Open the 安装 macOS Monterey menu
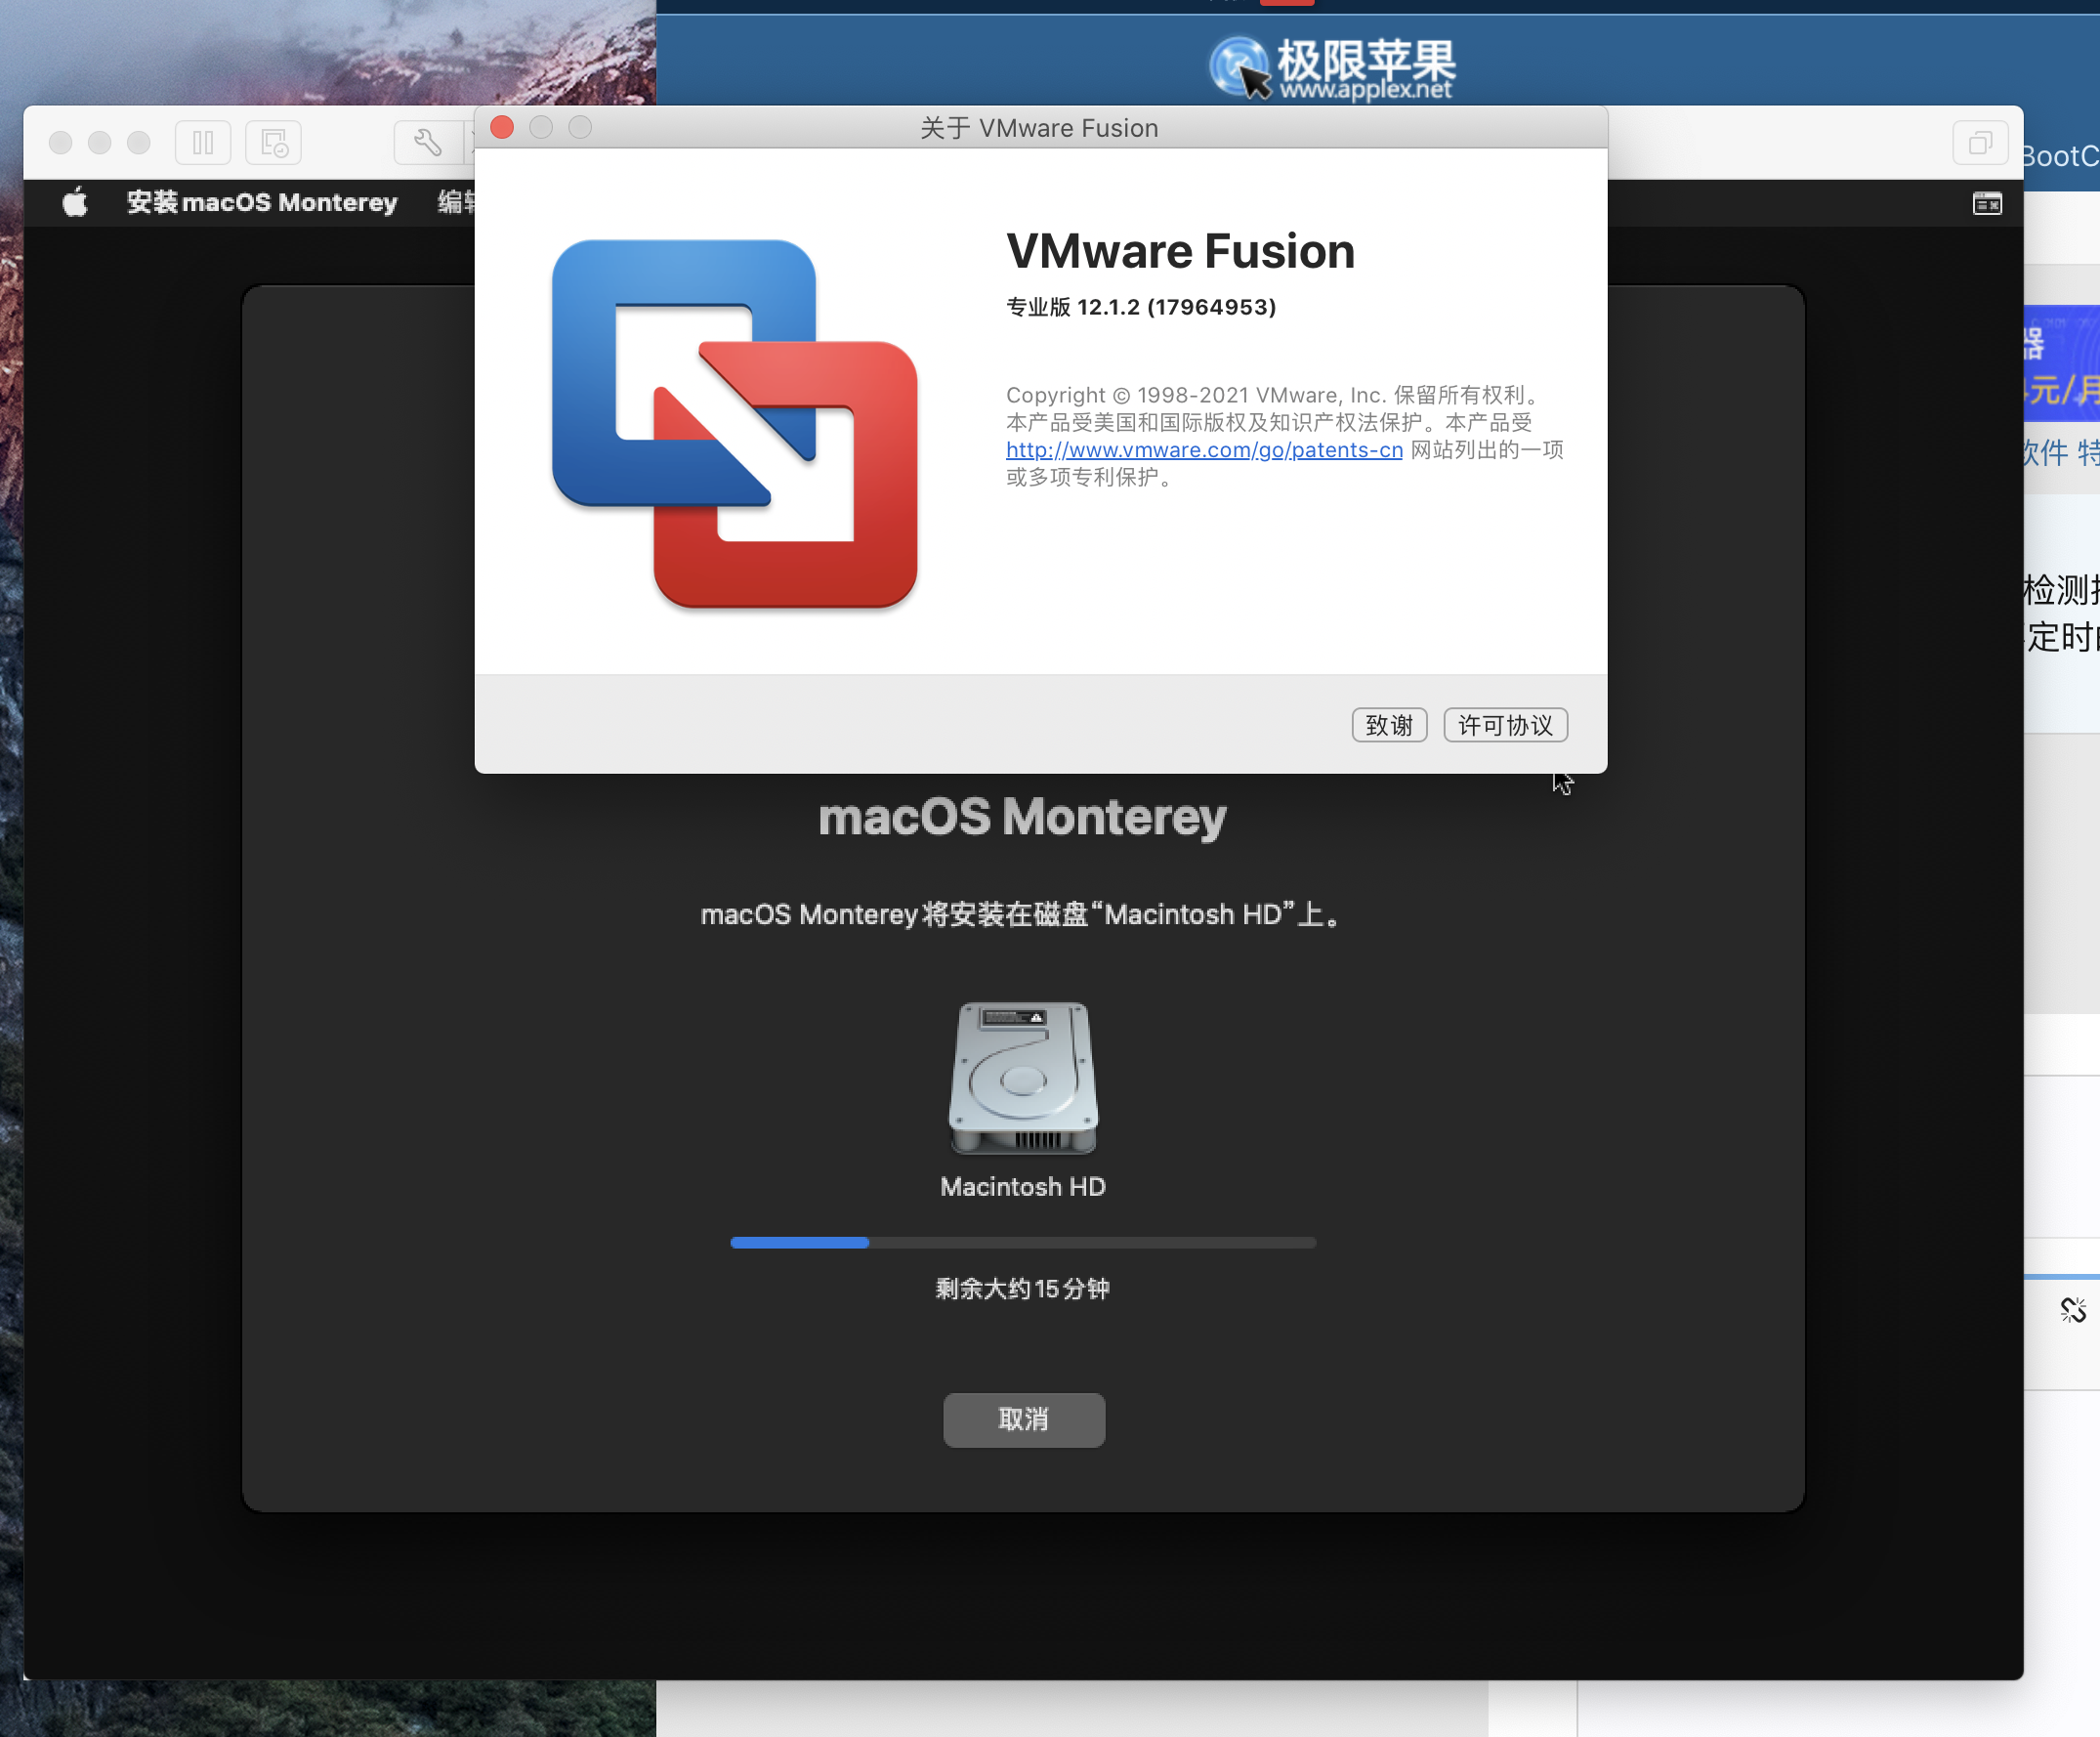Viewport: 2100px width, 1737px height. (x=262, y=203)
